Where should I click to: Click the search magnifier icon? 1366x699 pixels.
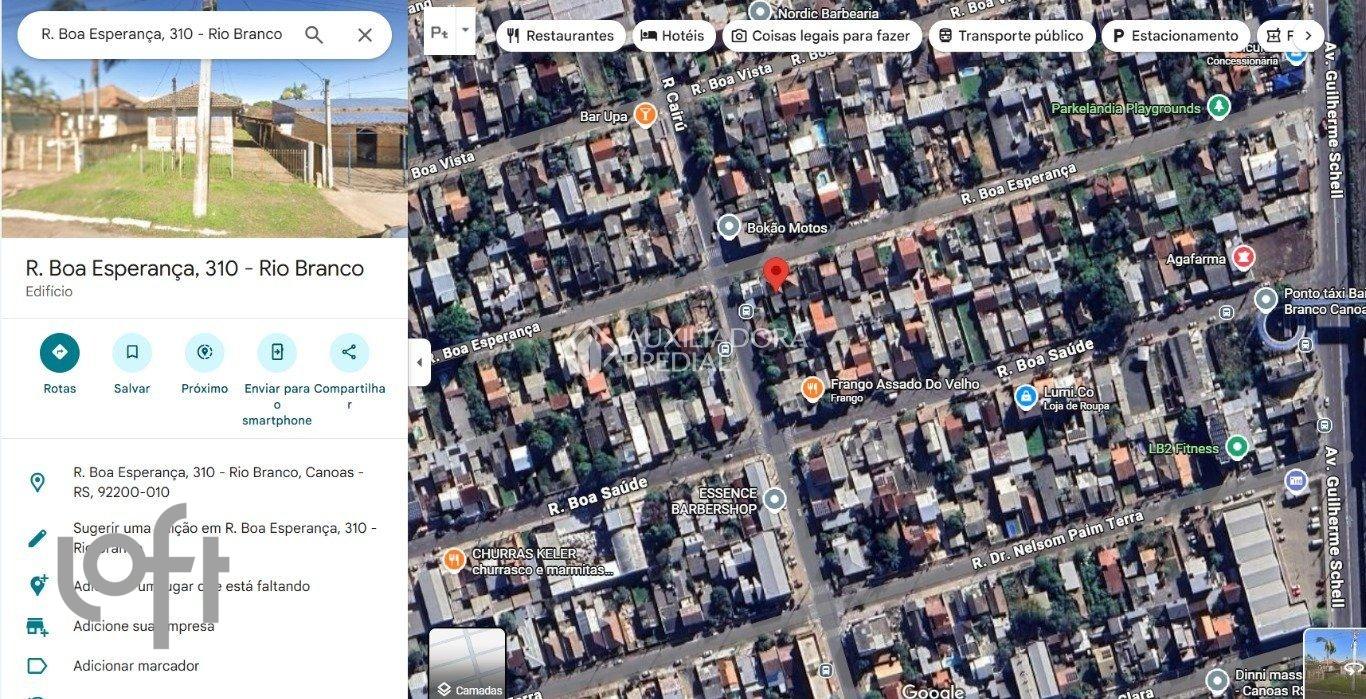point(314,35)
